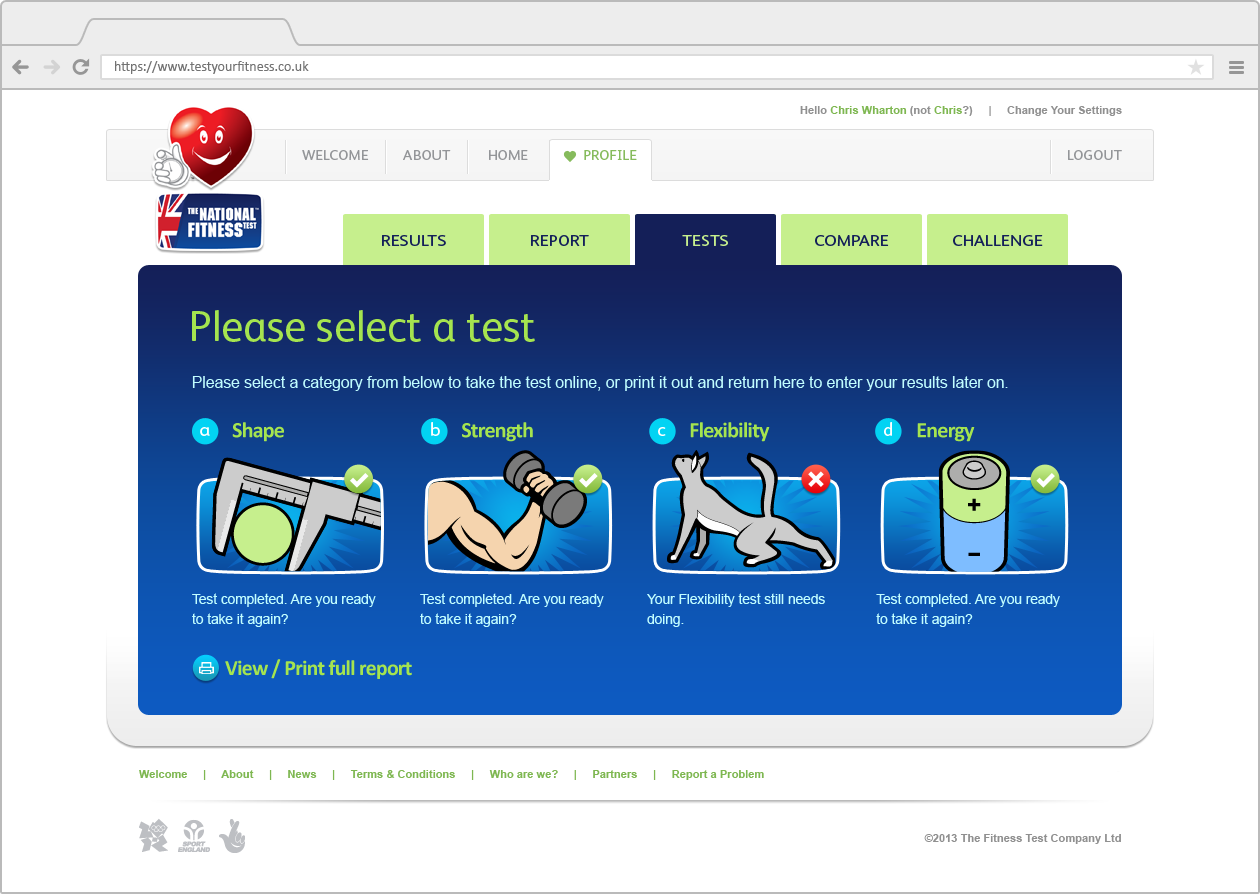This screenshot has width=1260, height=894.
Task: Reload the page with refresh icon
Action: [x=81, y=67]
